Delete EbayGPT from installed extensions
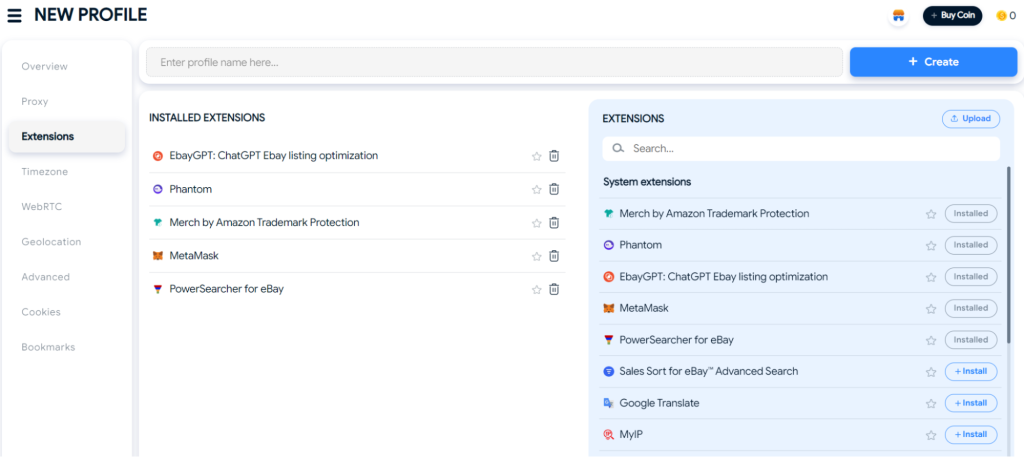This screenshot has width=1024, height=457. tap(554, 156)
